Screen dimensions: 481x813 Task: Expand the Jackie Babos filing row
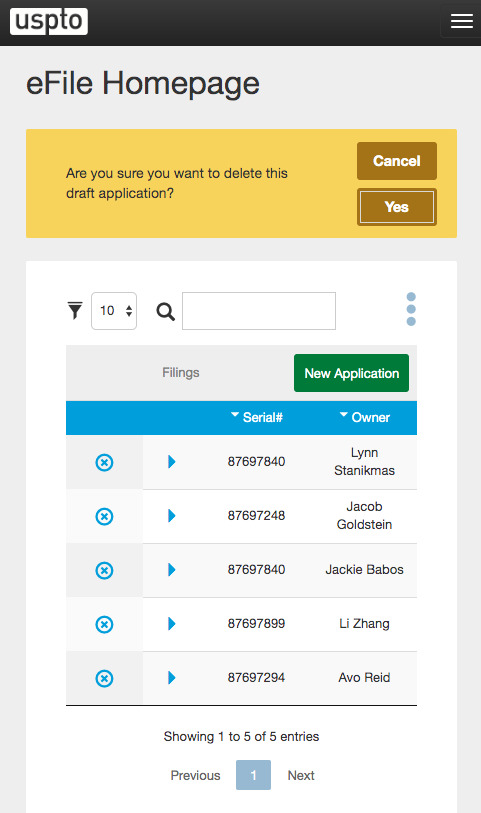pos(172,570)
